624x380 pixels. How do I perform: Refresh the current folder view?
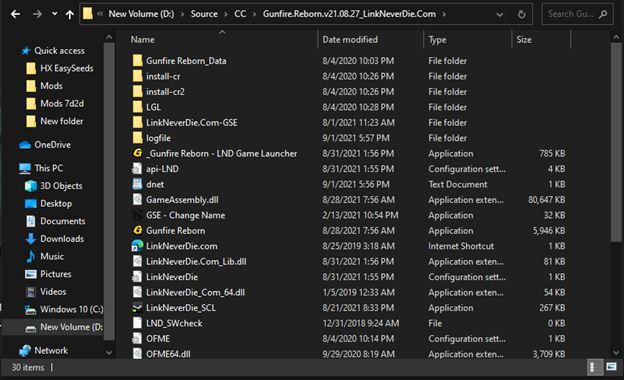521,15
